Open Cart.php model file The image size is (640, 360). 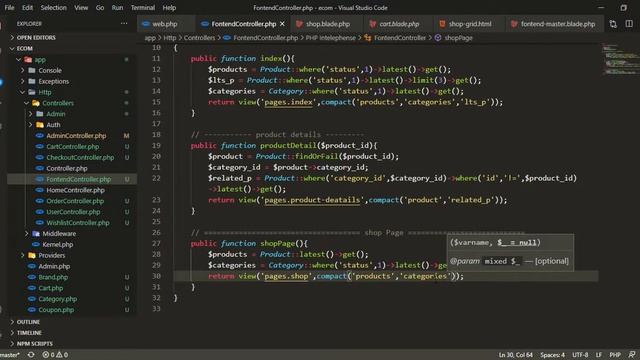[51, 288]
